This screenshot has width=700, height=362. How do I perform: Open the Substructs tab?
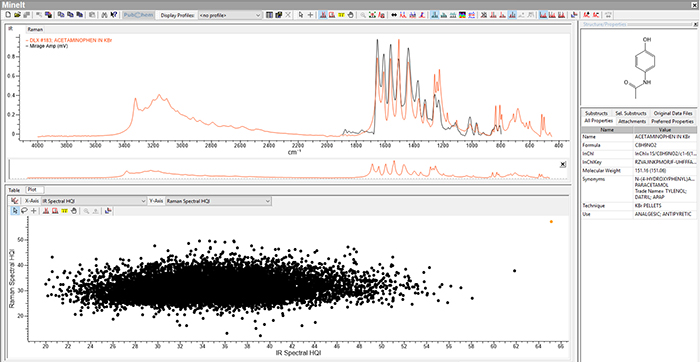[x=597, y=113]
